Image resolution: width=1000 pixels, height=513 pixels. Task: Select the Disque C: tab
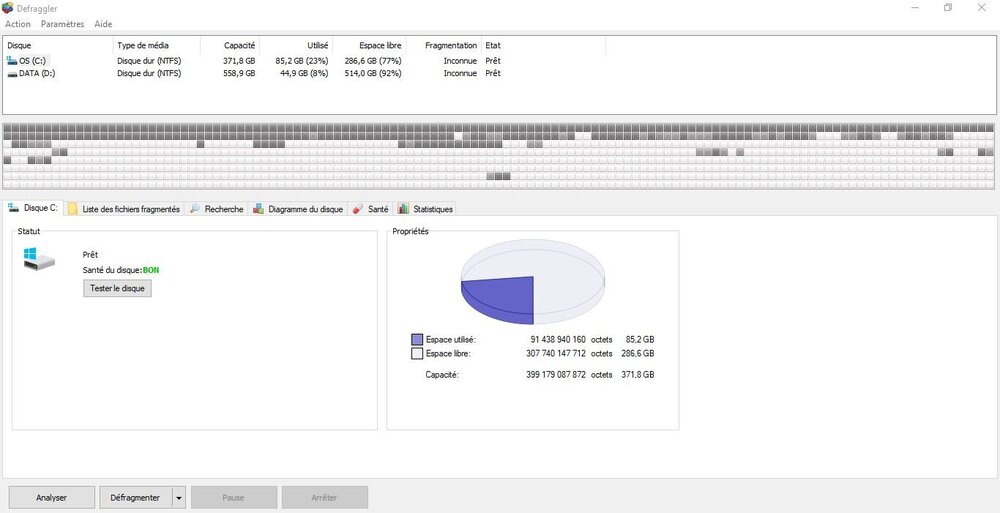pos(33,208)
